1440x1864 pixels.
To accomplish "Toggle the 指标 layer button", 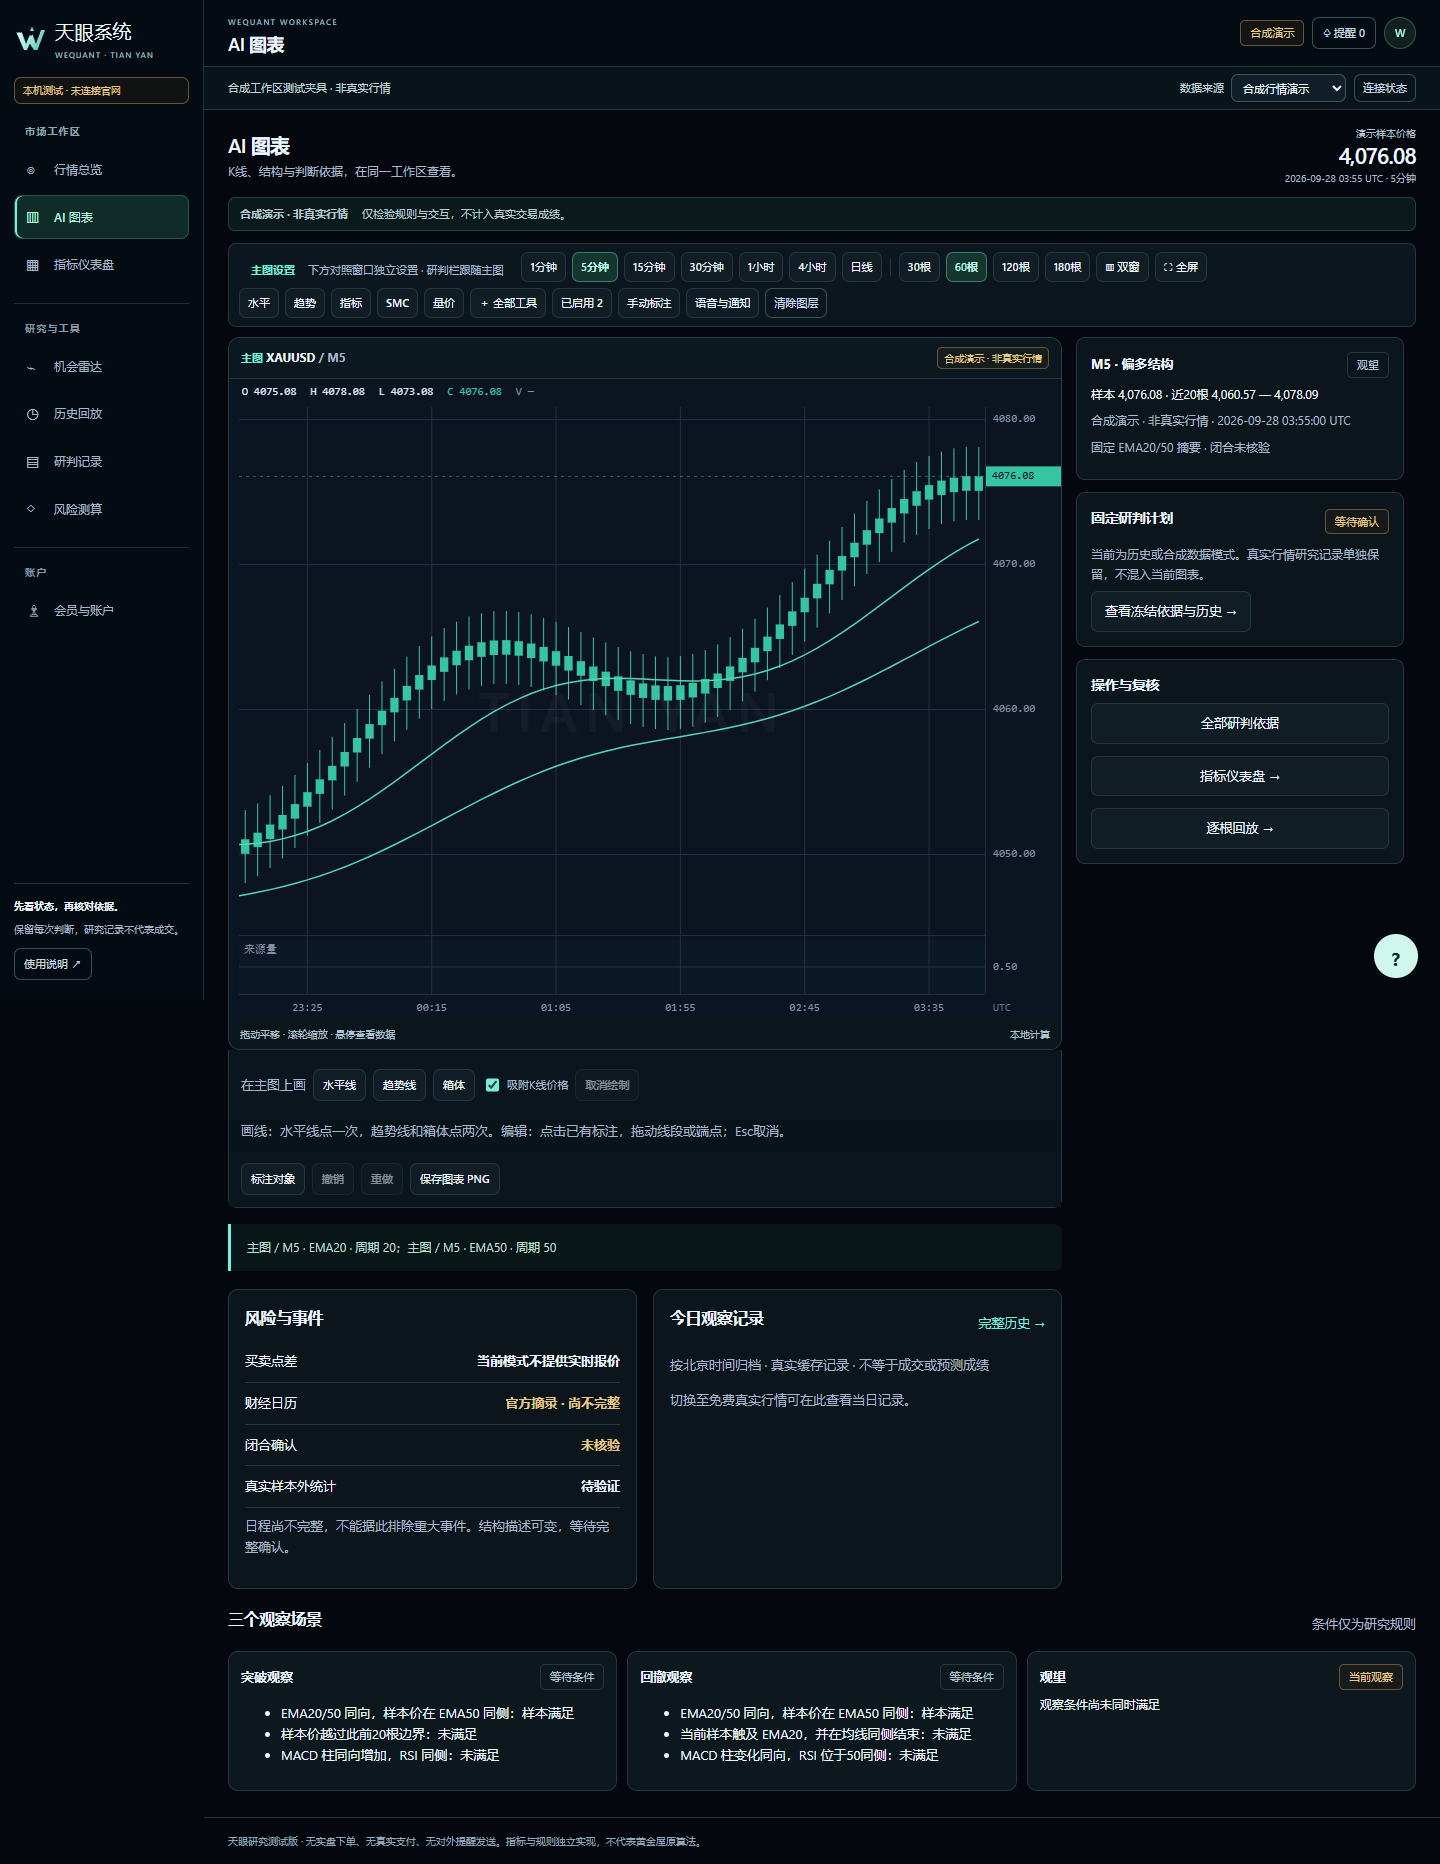I will click(351, 303).
